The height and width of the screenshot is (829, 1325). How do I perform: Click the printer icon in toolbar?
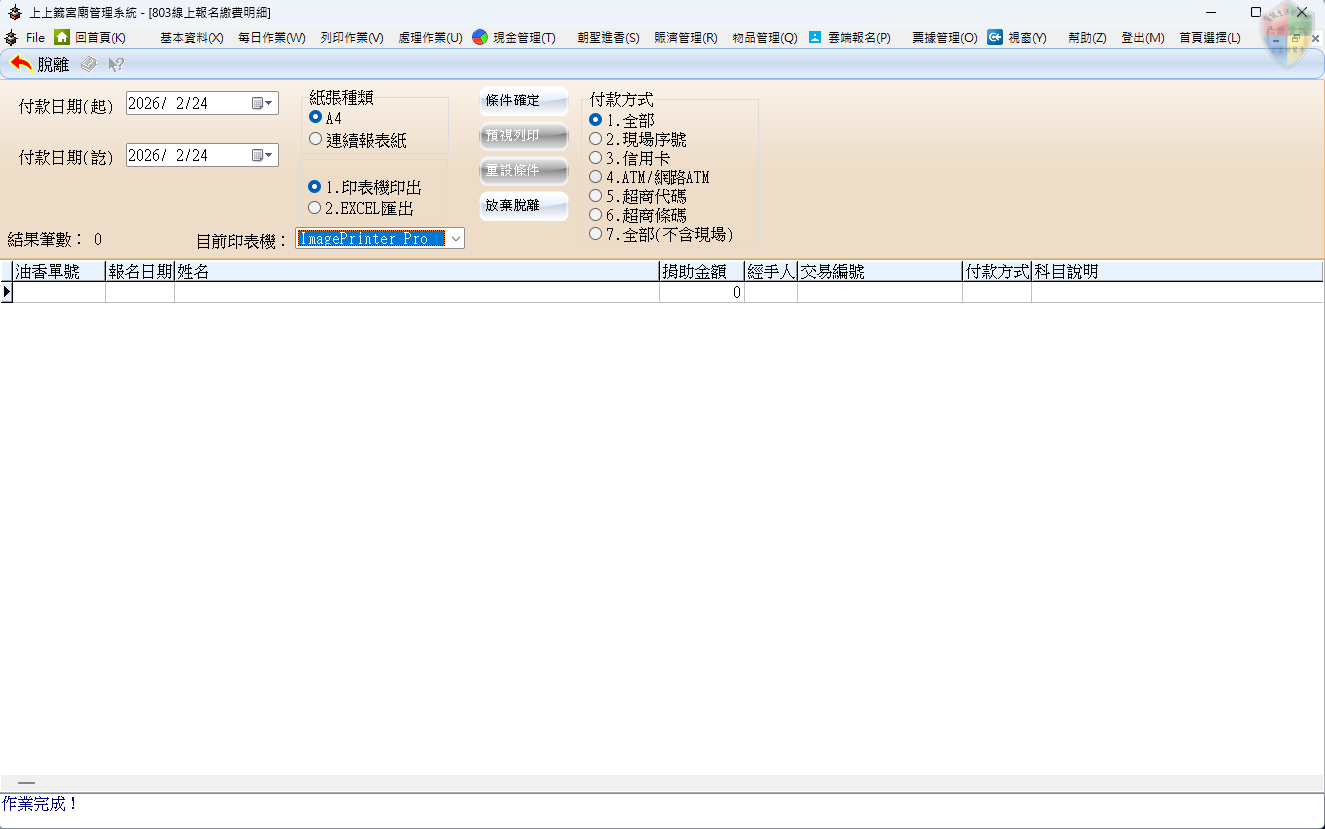coord(89,64)
